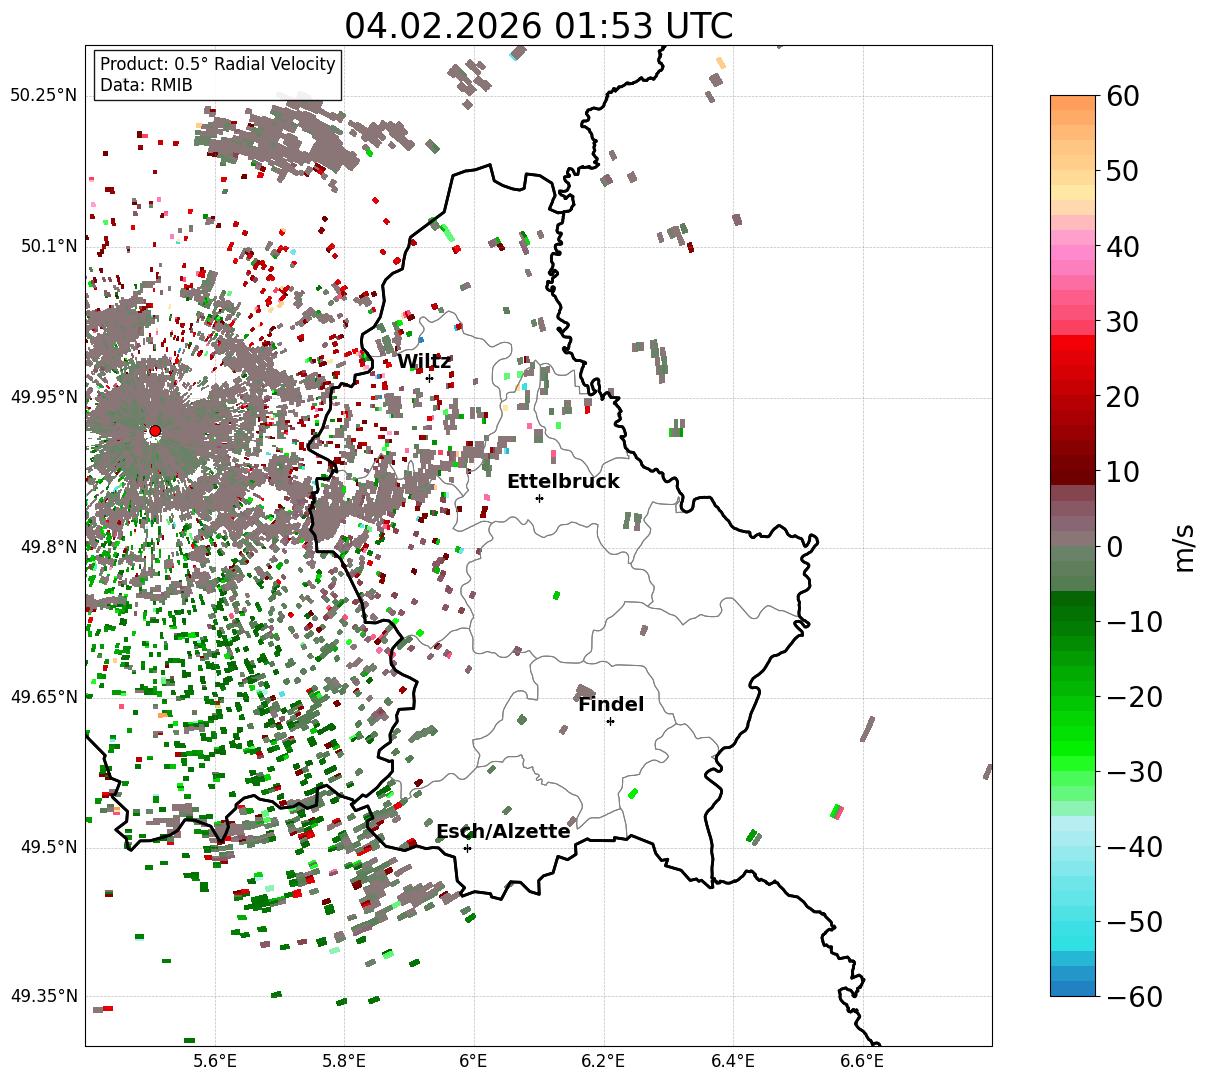Click the Findel city label

611,704
